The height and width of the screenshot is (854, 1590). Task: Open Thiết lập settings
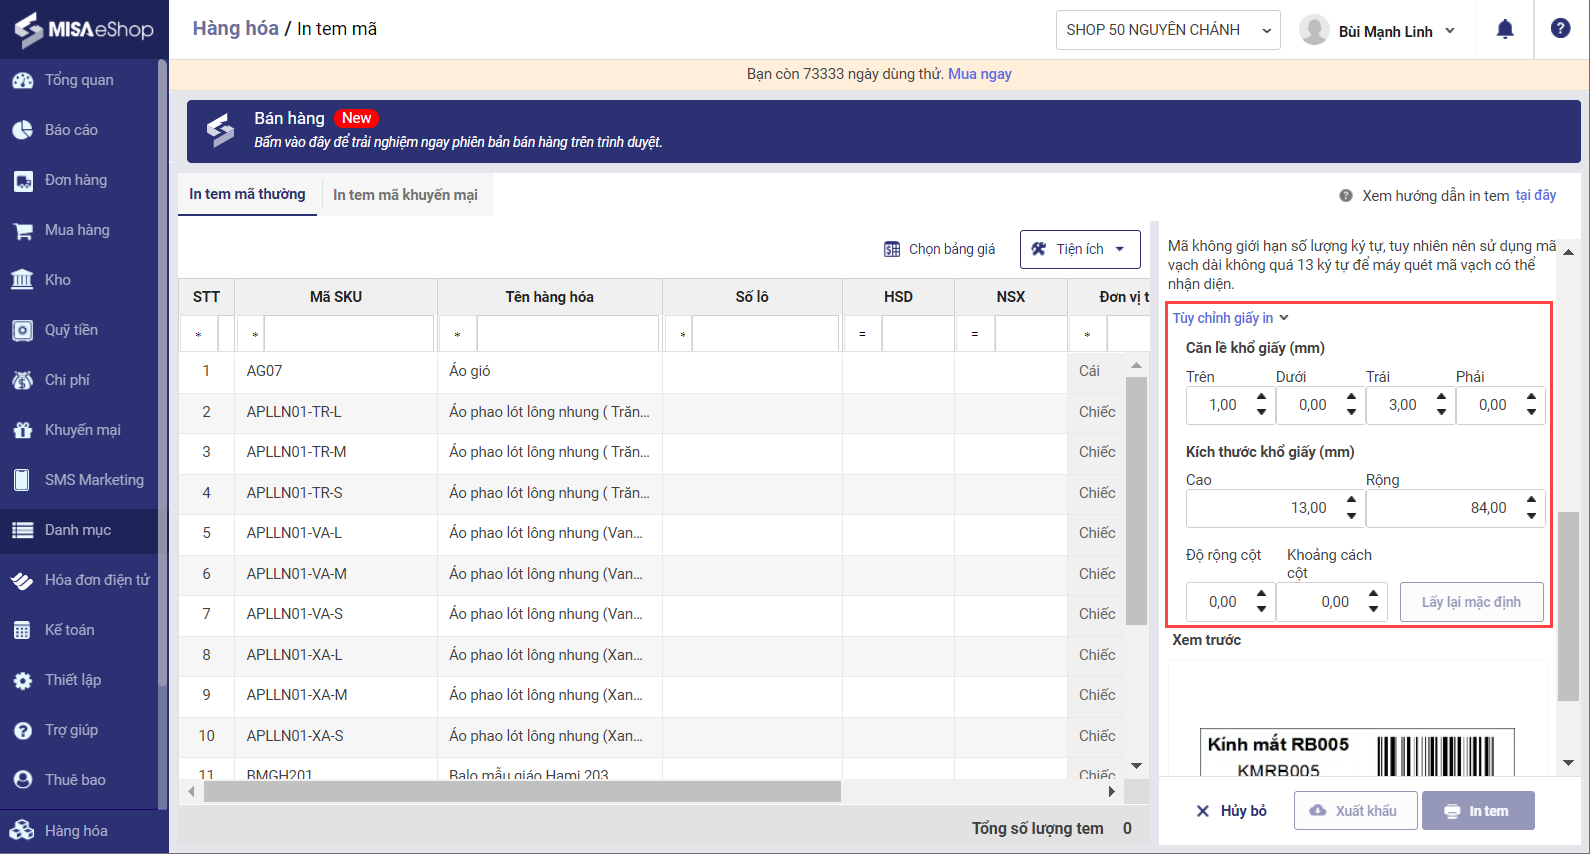tap(72, 680)
